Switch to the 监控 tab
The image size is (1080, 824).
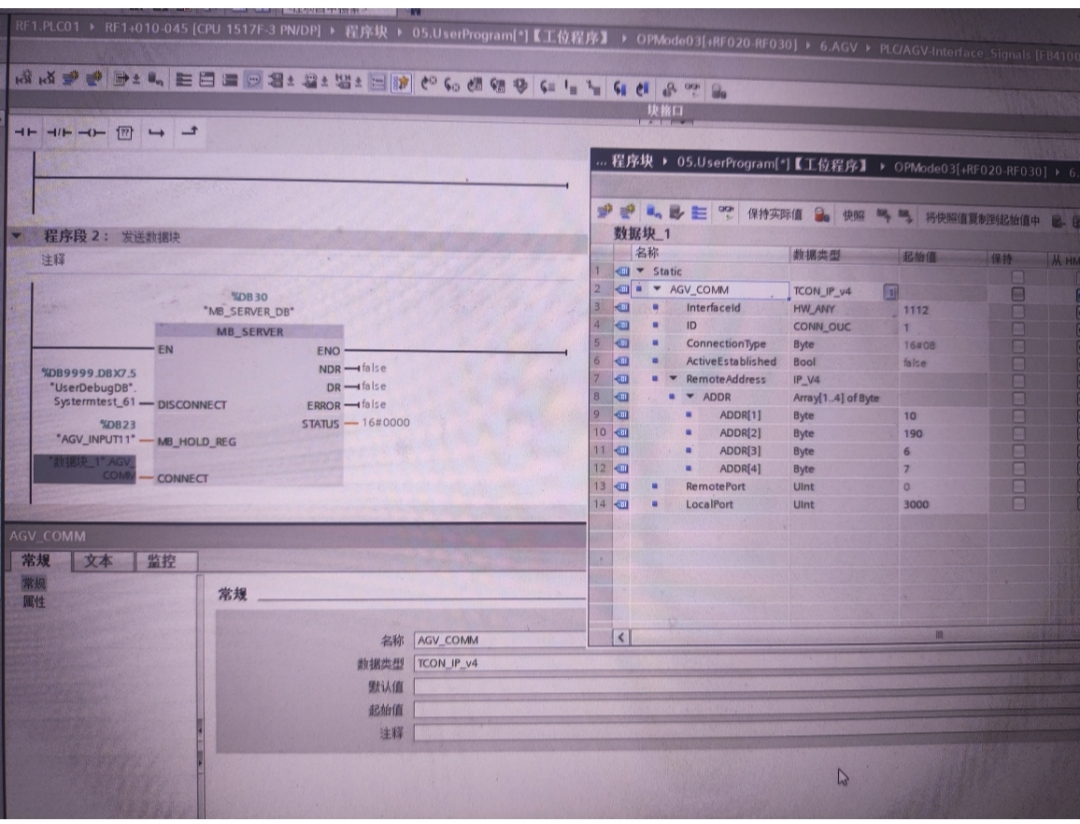[x=162, y=562]
